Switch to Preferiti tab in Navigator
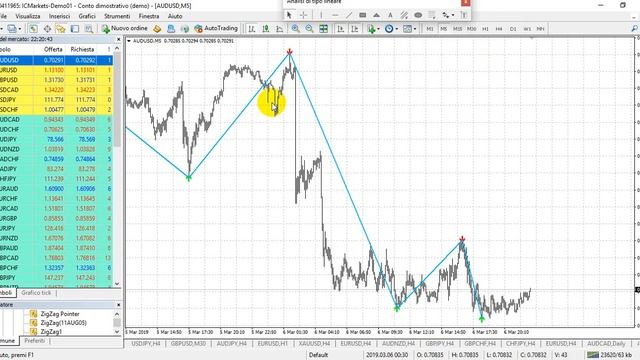Viewport: 640px width, 360px height. pyautogui.click(x=35, y=341)
